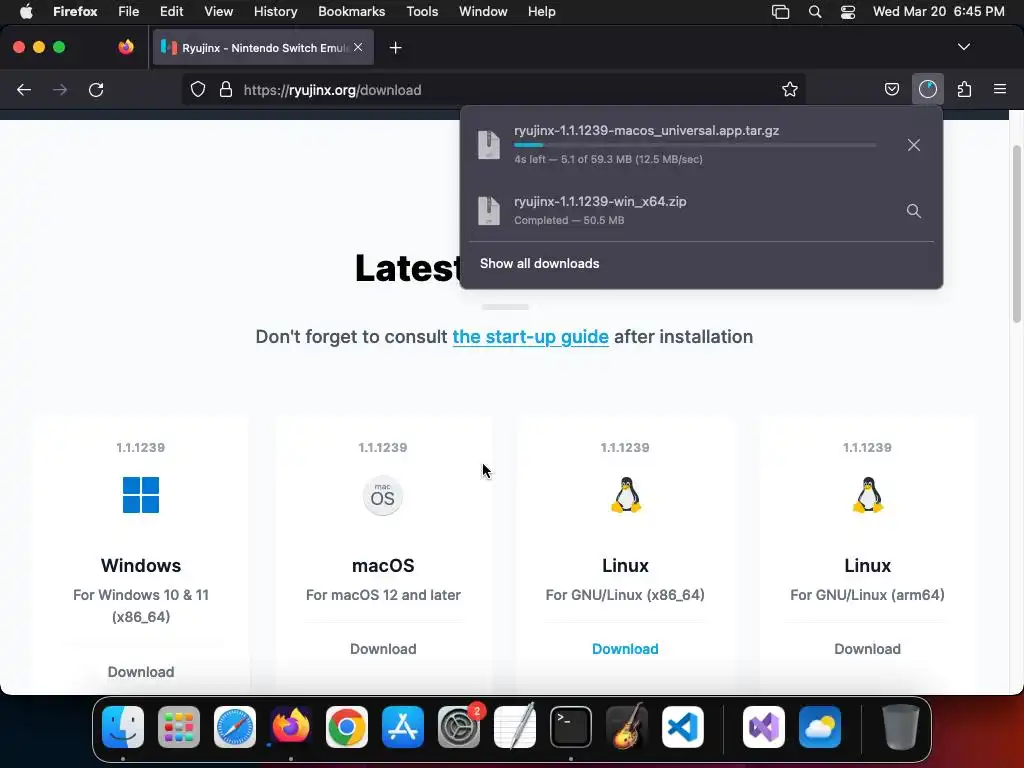Open Spotlight search in menu bar

click(814, 12)
